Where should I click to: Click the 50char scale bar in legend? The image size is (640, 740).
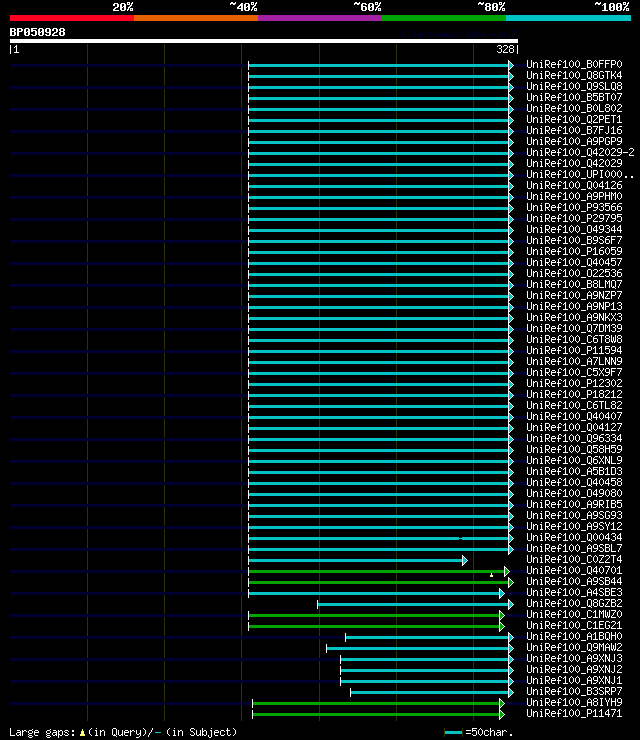pyautogui.click(x=454, y=732)
